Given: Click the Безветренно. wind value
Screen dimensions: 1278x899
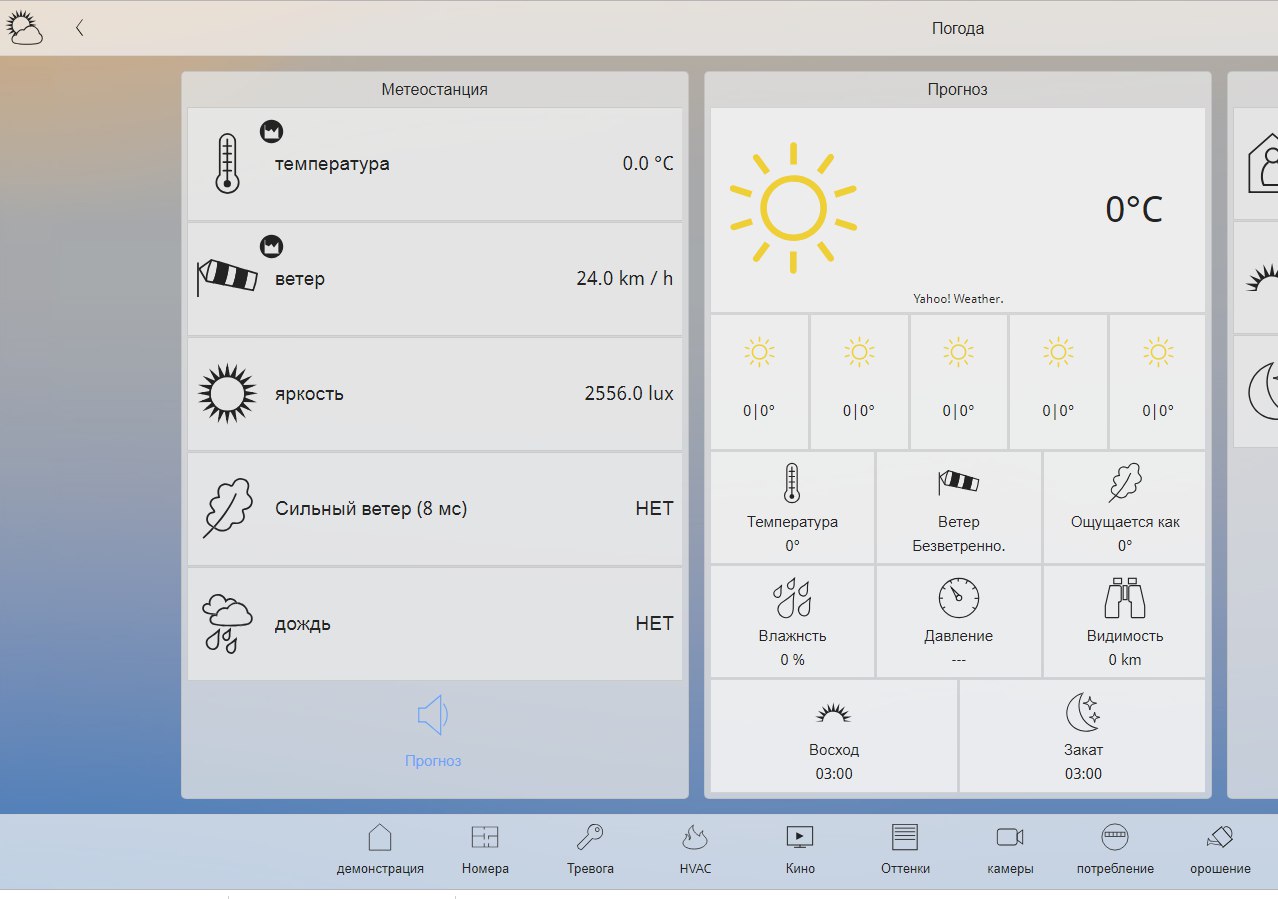Looking at the screenshot, I should [958, 546].
